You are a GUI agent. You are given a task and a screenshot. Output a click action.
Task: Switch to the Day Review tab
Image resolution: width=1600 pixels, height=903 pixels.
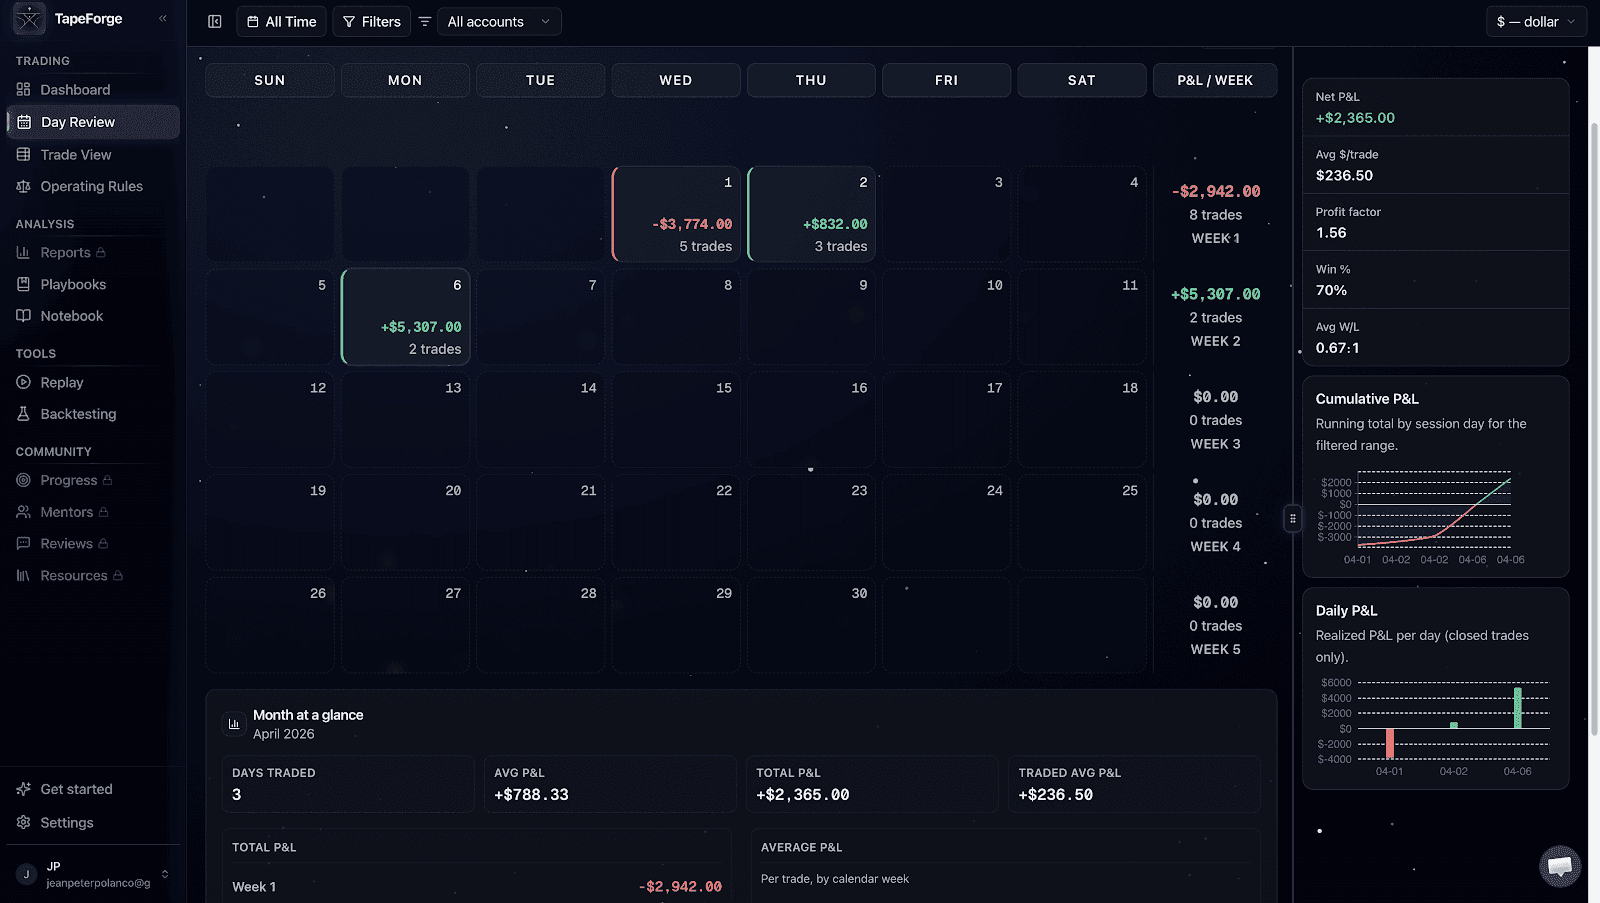(76, 121)
